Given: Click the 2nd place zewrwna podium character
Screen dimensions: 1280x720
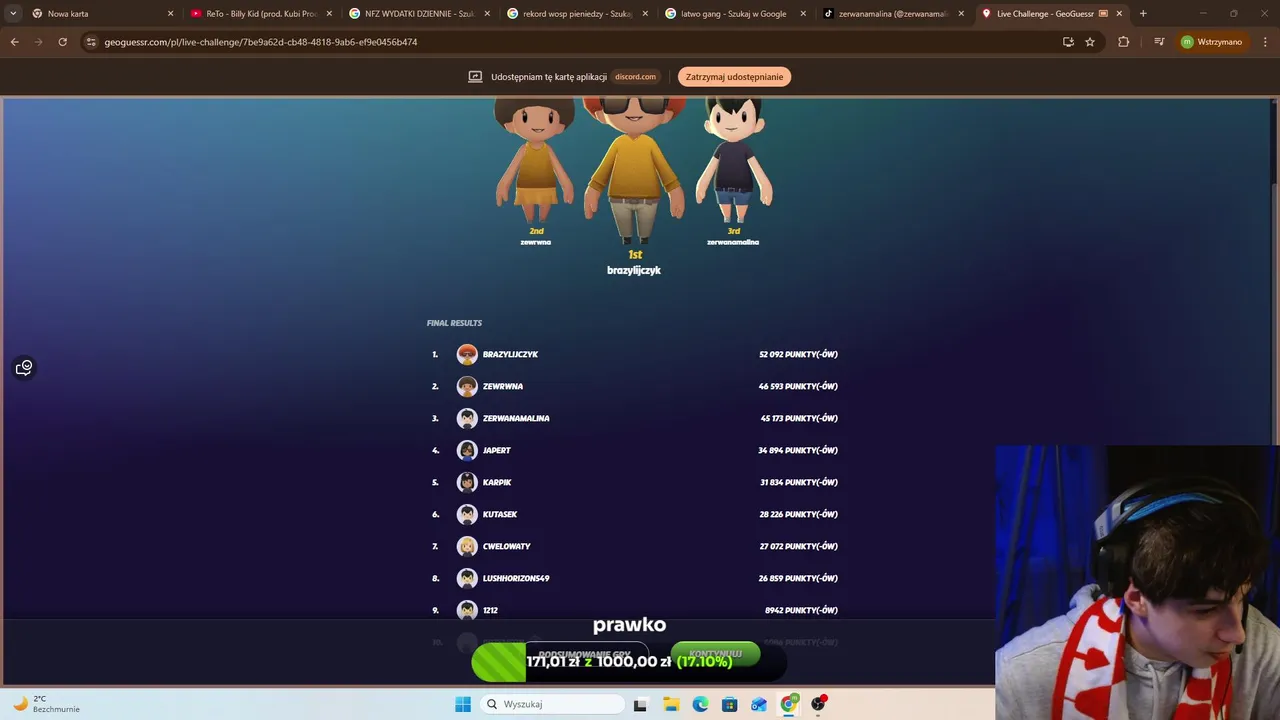Looking at the screenshot, I should (536, 162).
